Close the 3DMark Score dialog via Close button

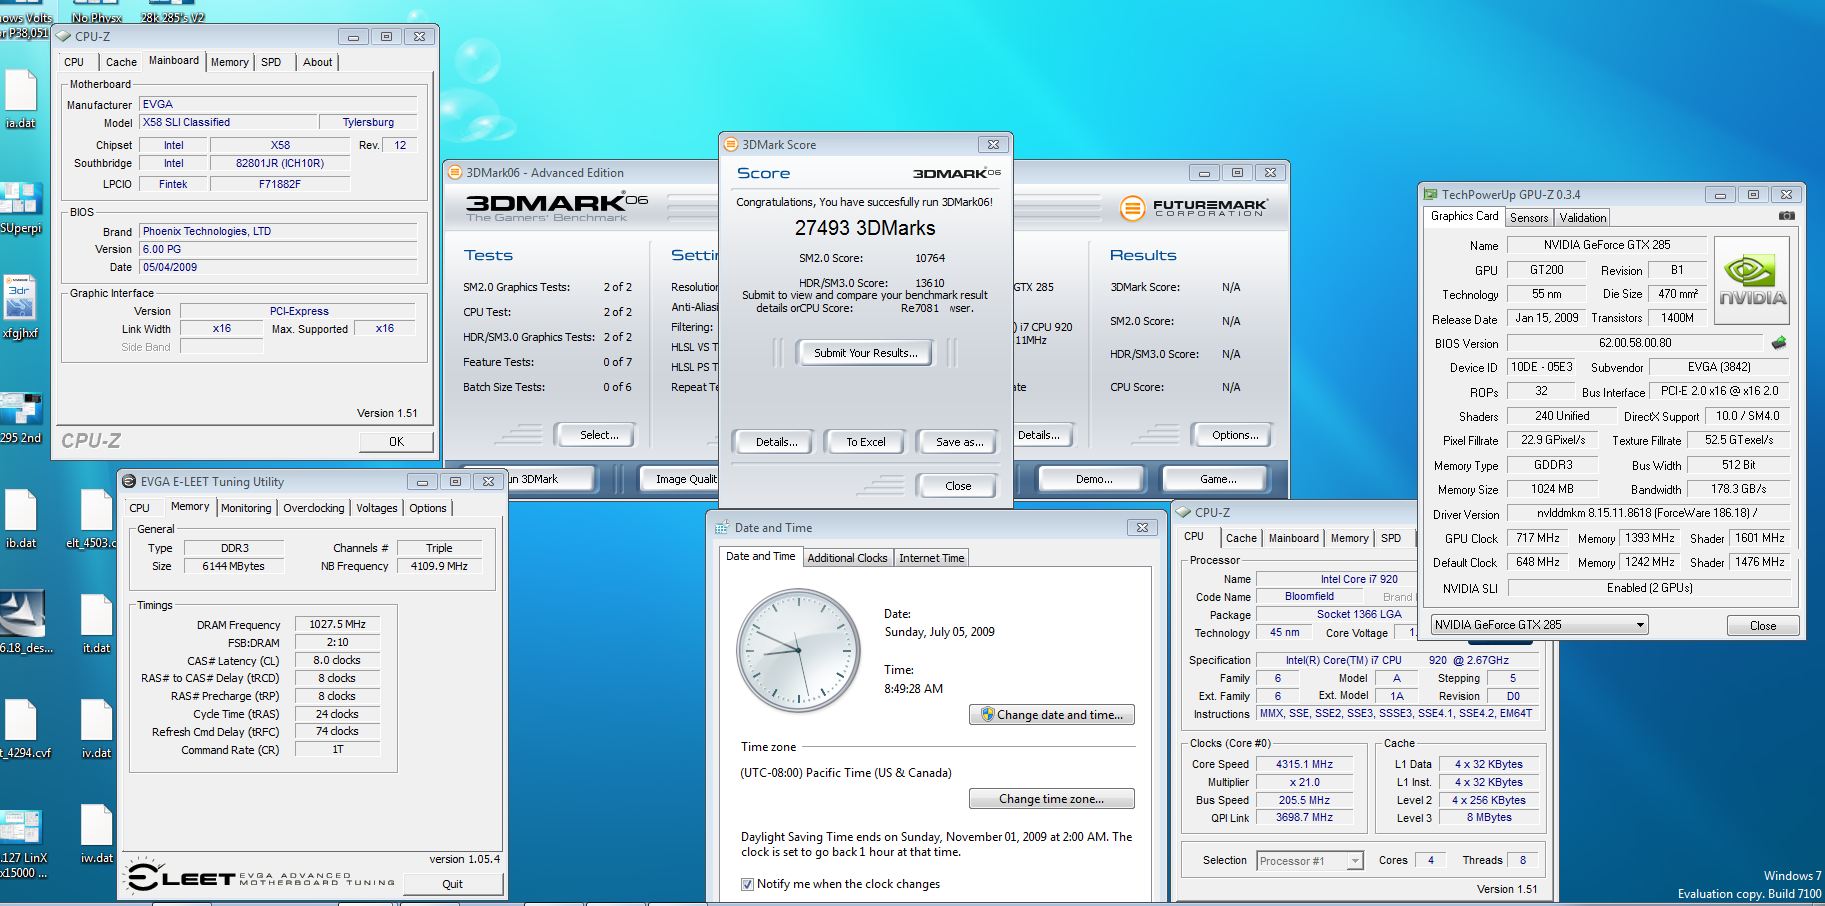click(x=958, y=486)
